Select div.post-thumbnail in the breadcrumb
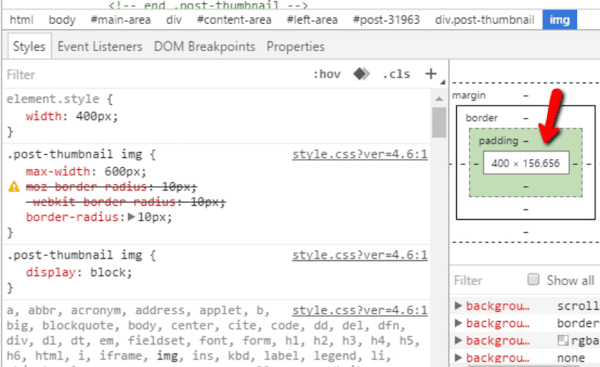Screen dimensions: 600x367 (484, 20)
